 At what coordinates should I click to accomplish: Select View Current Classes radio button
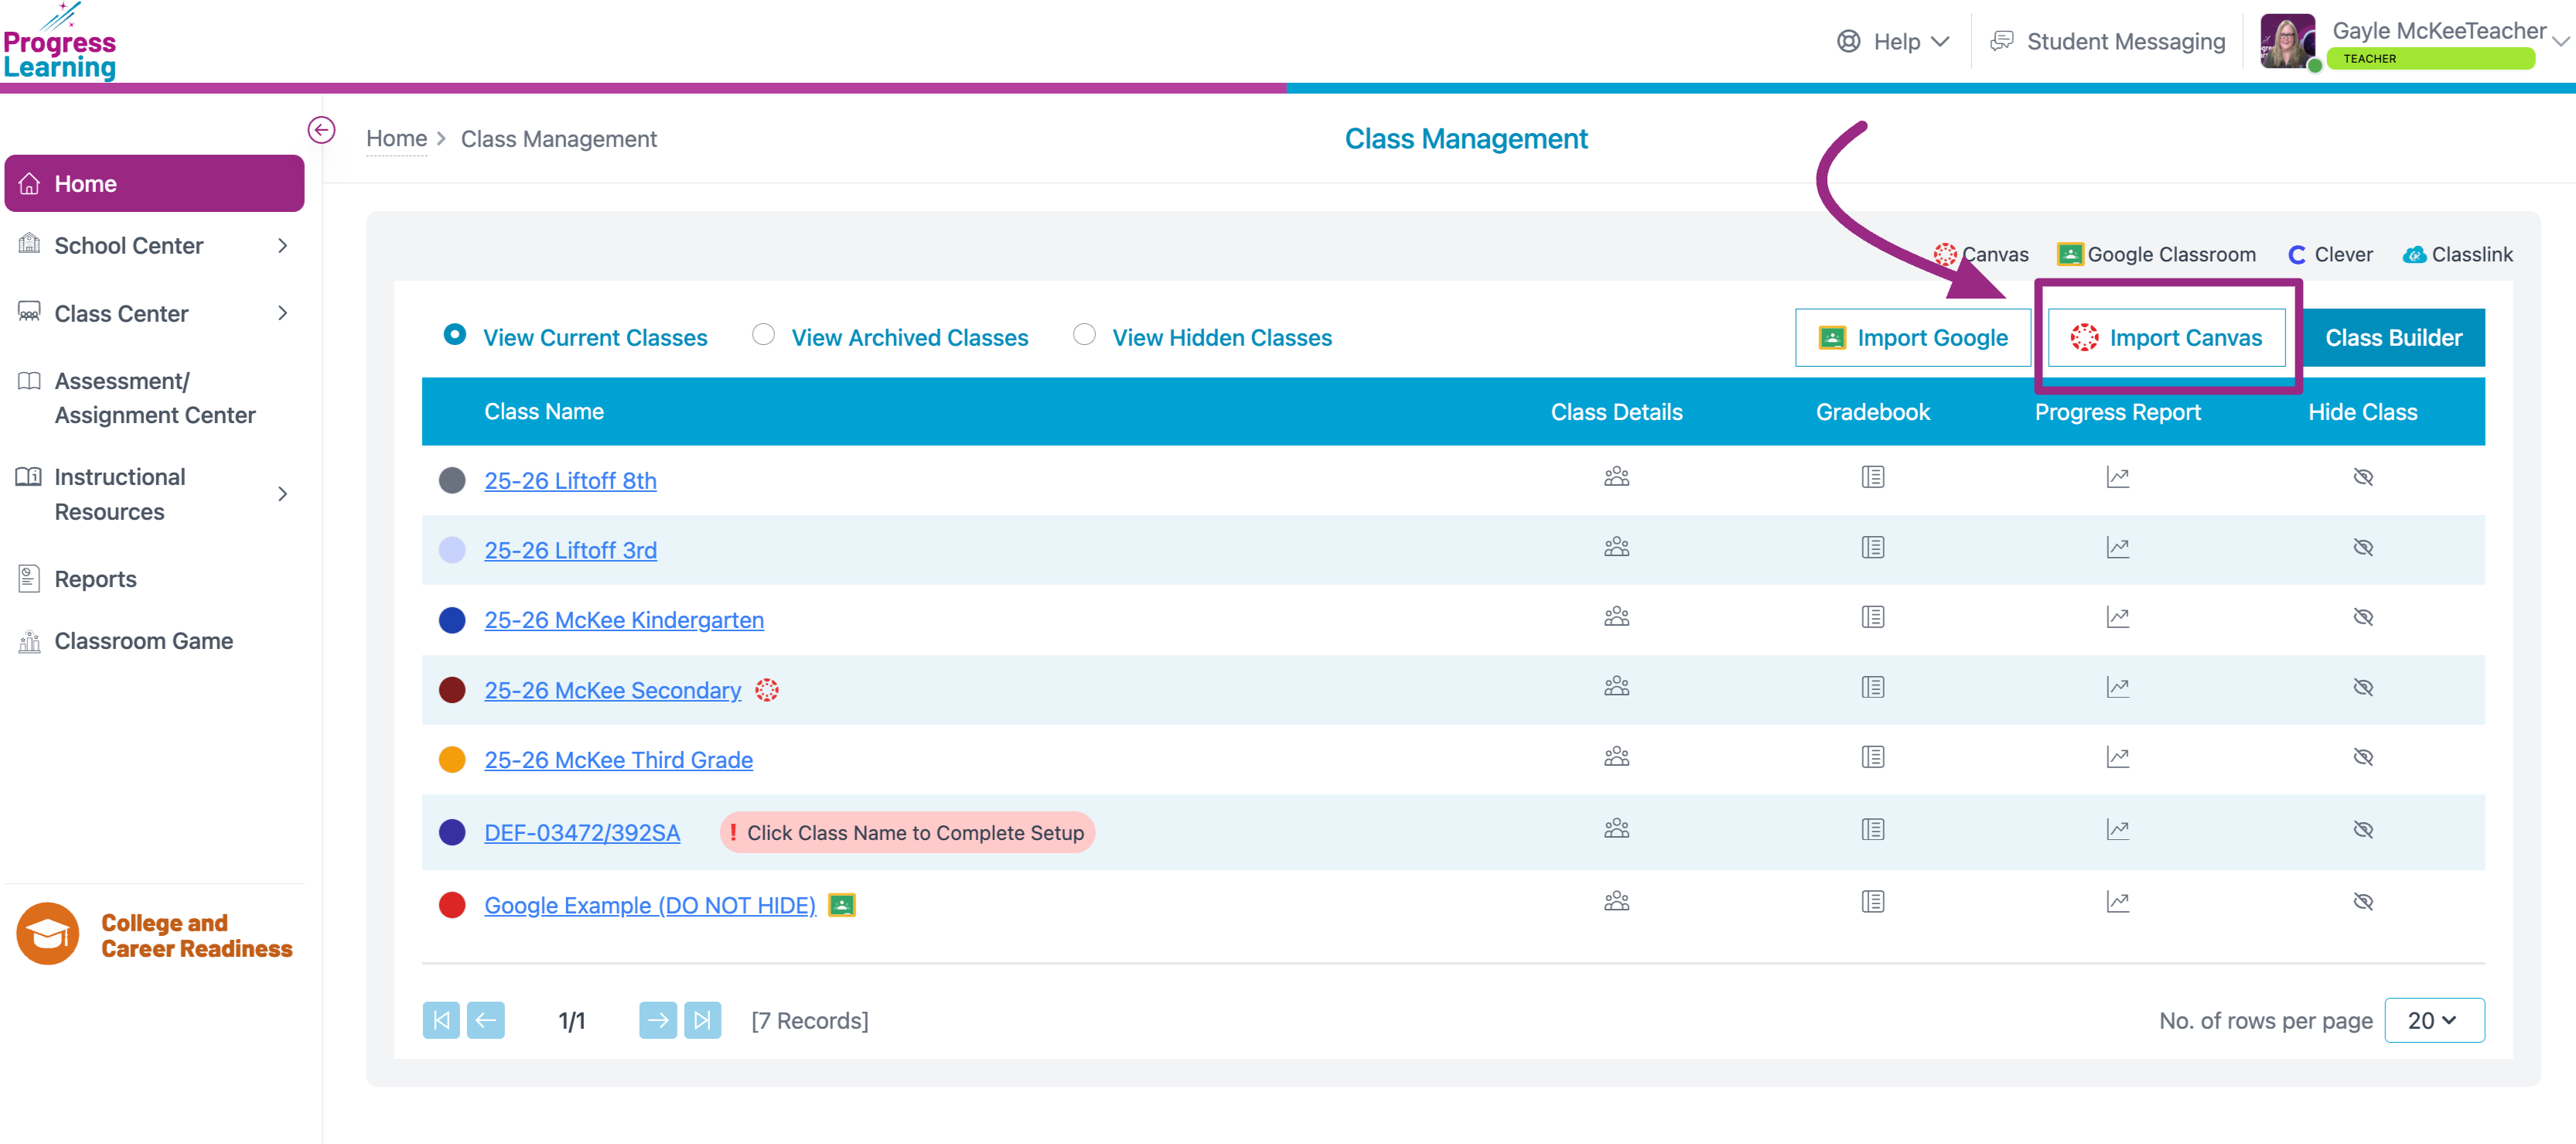coord(454,334)
